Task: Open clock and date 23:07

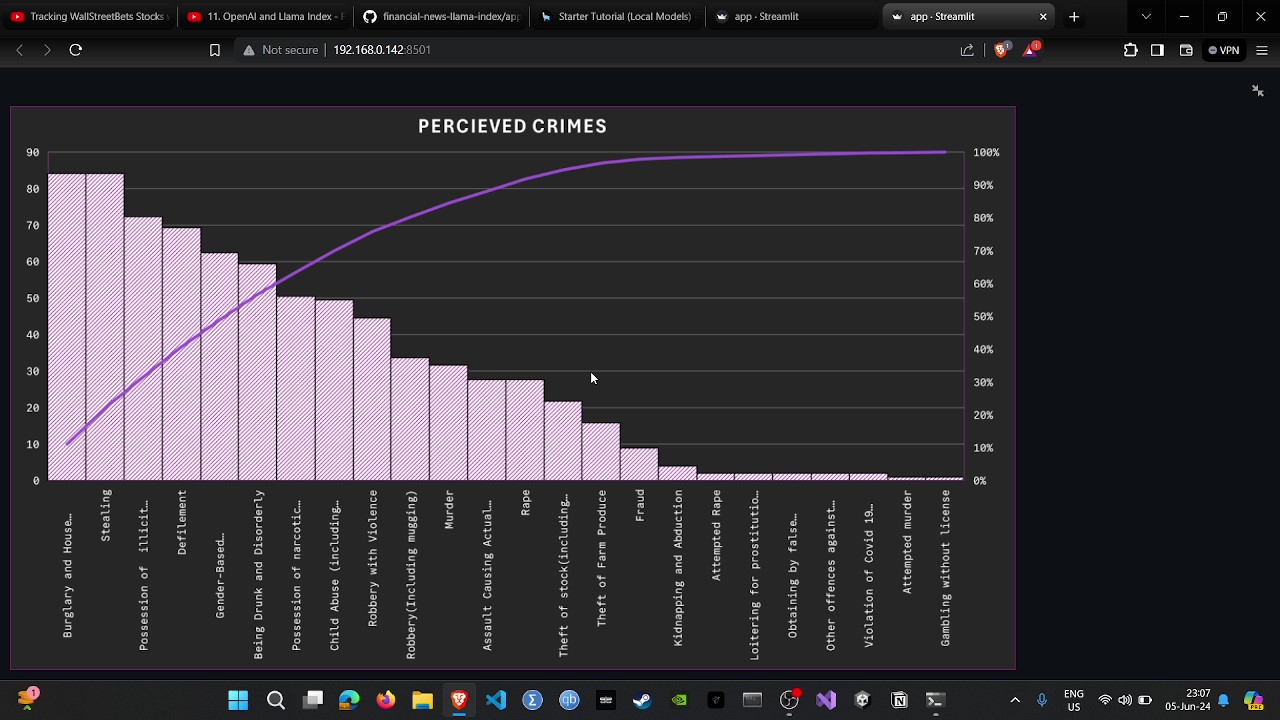Action: coord(1188,700)
